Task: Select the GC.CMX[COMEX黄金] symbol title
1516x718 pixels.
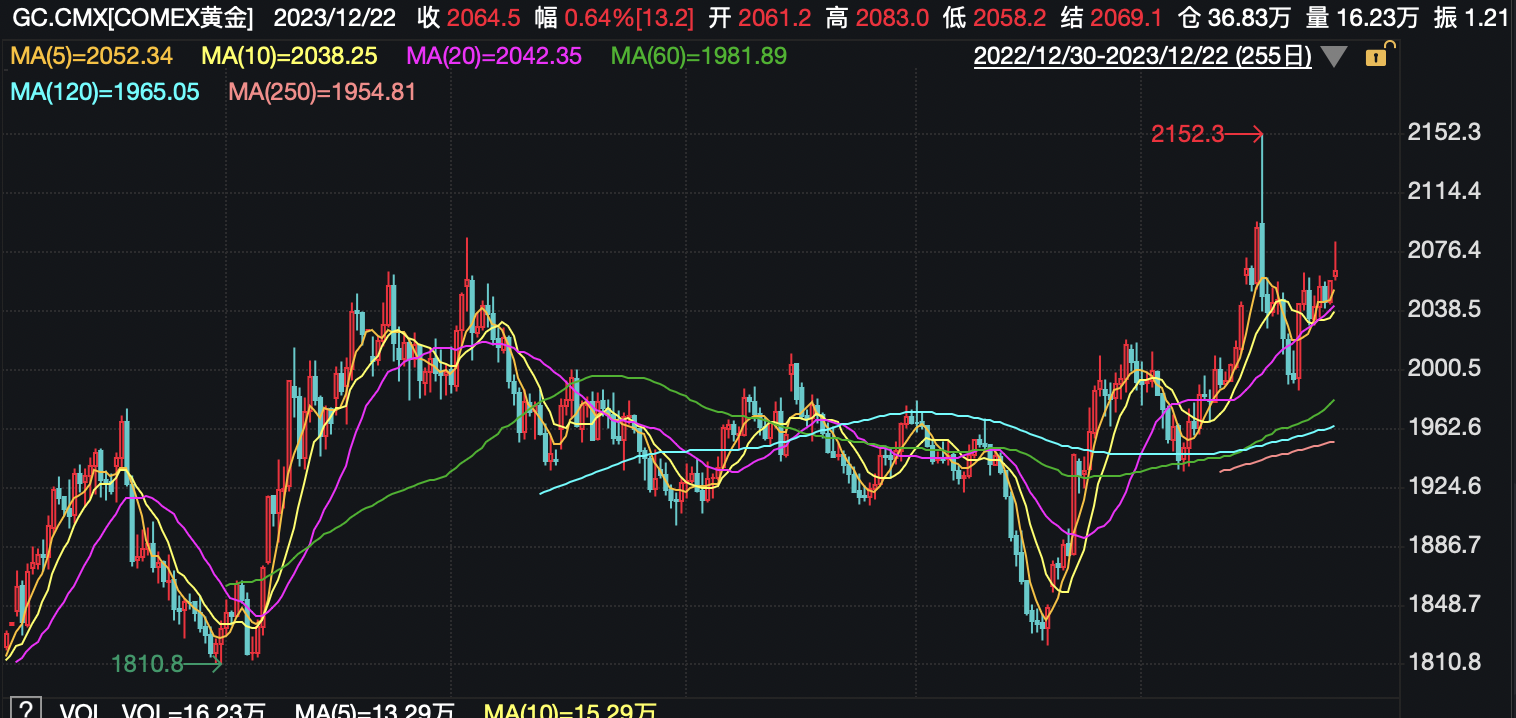Action: [132, 18]
